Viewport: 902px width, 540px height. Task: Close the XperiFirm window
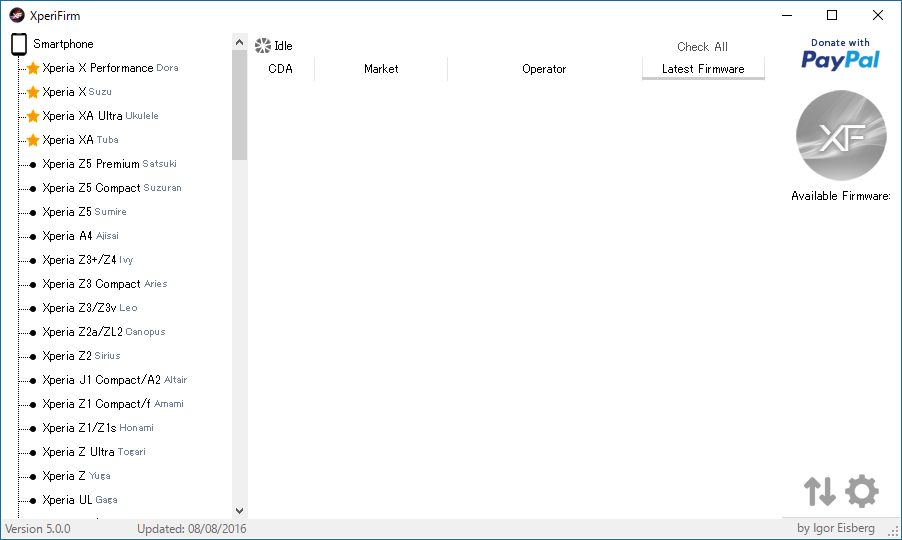coord(878,16)
